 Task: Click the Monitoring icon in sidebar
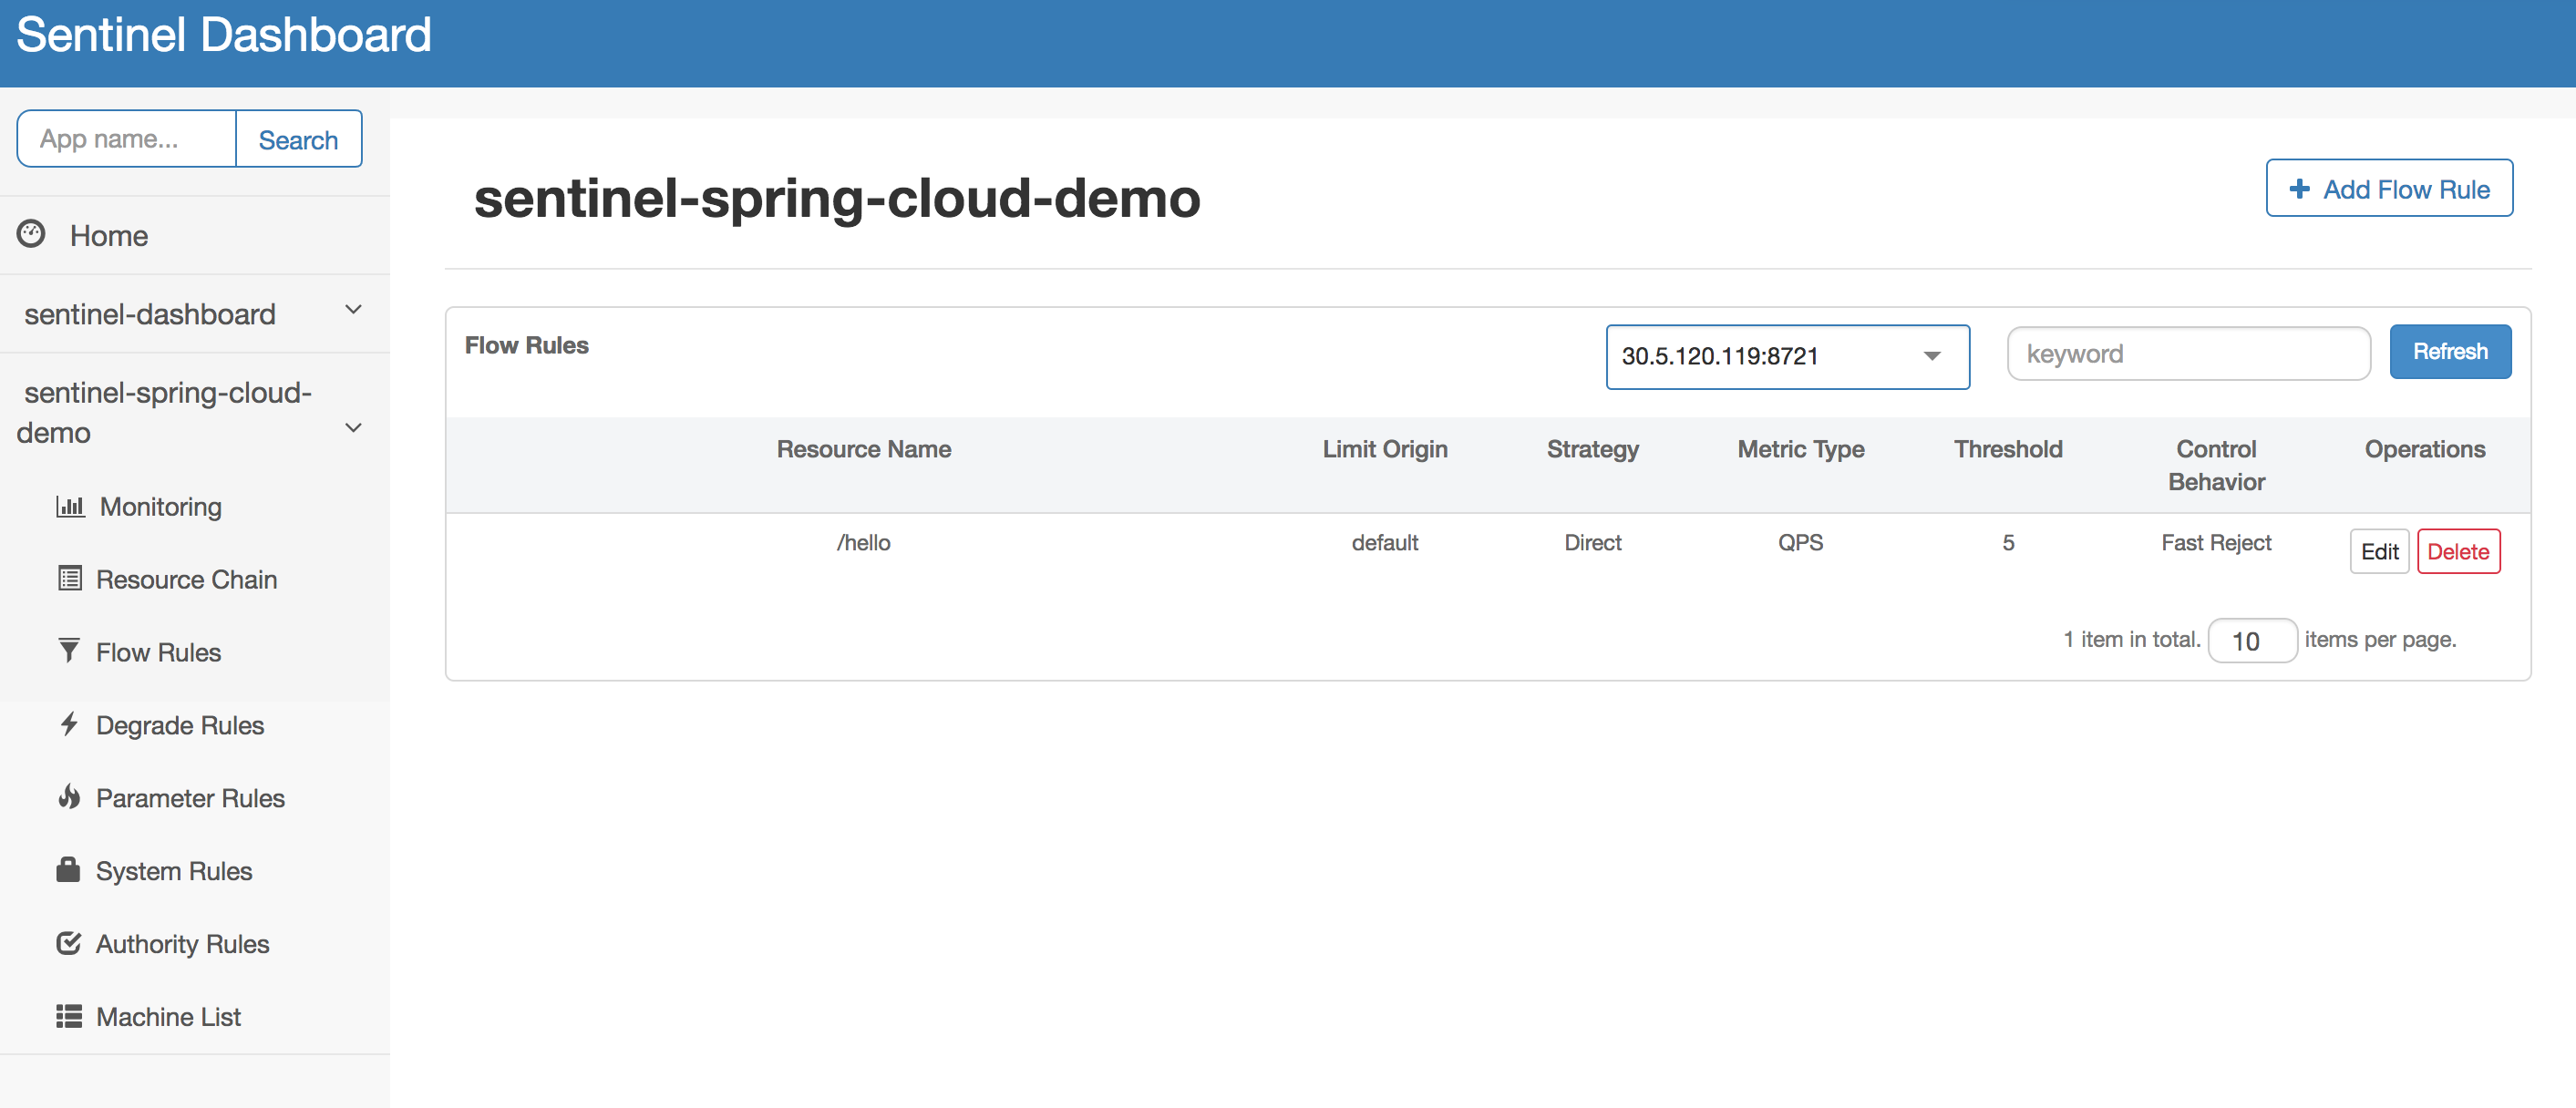click(x=70, y=506)
